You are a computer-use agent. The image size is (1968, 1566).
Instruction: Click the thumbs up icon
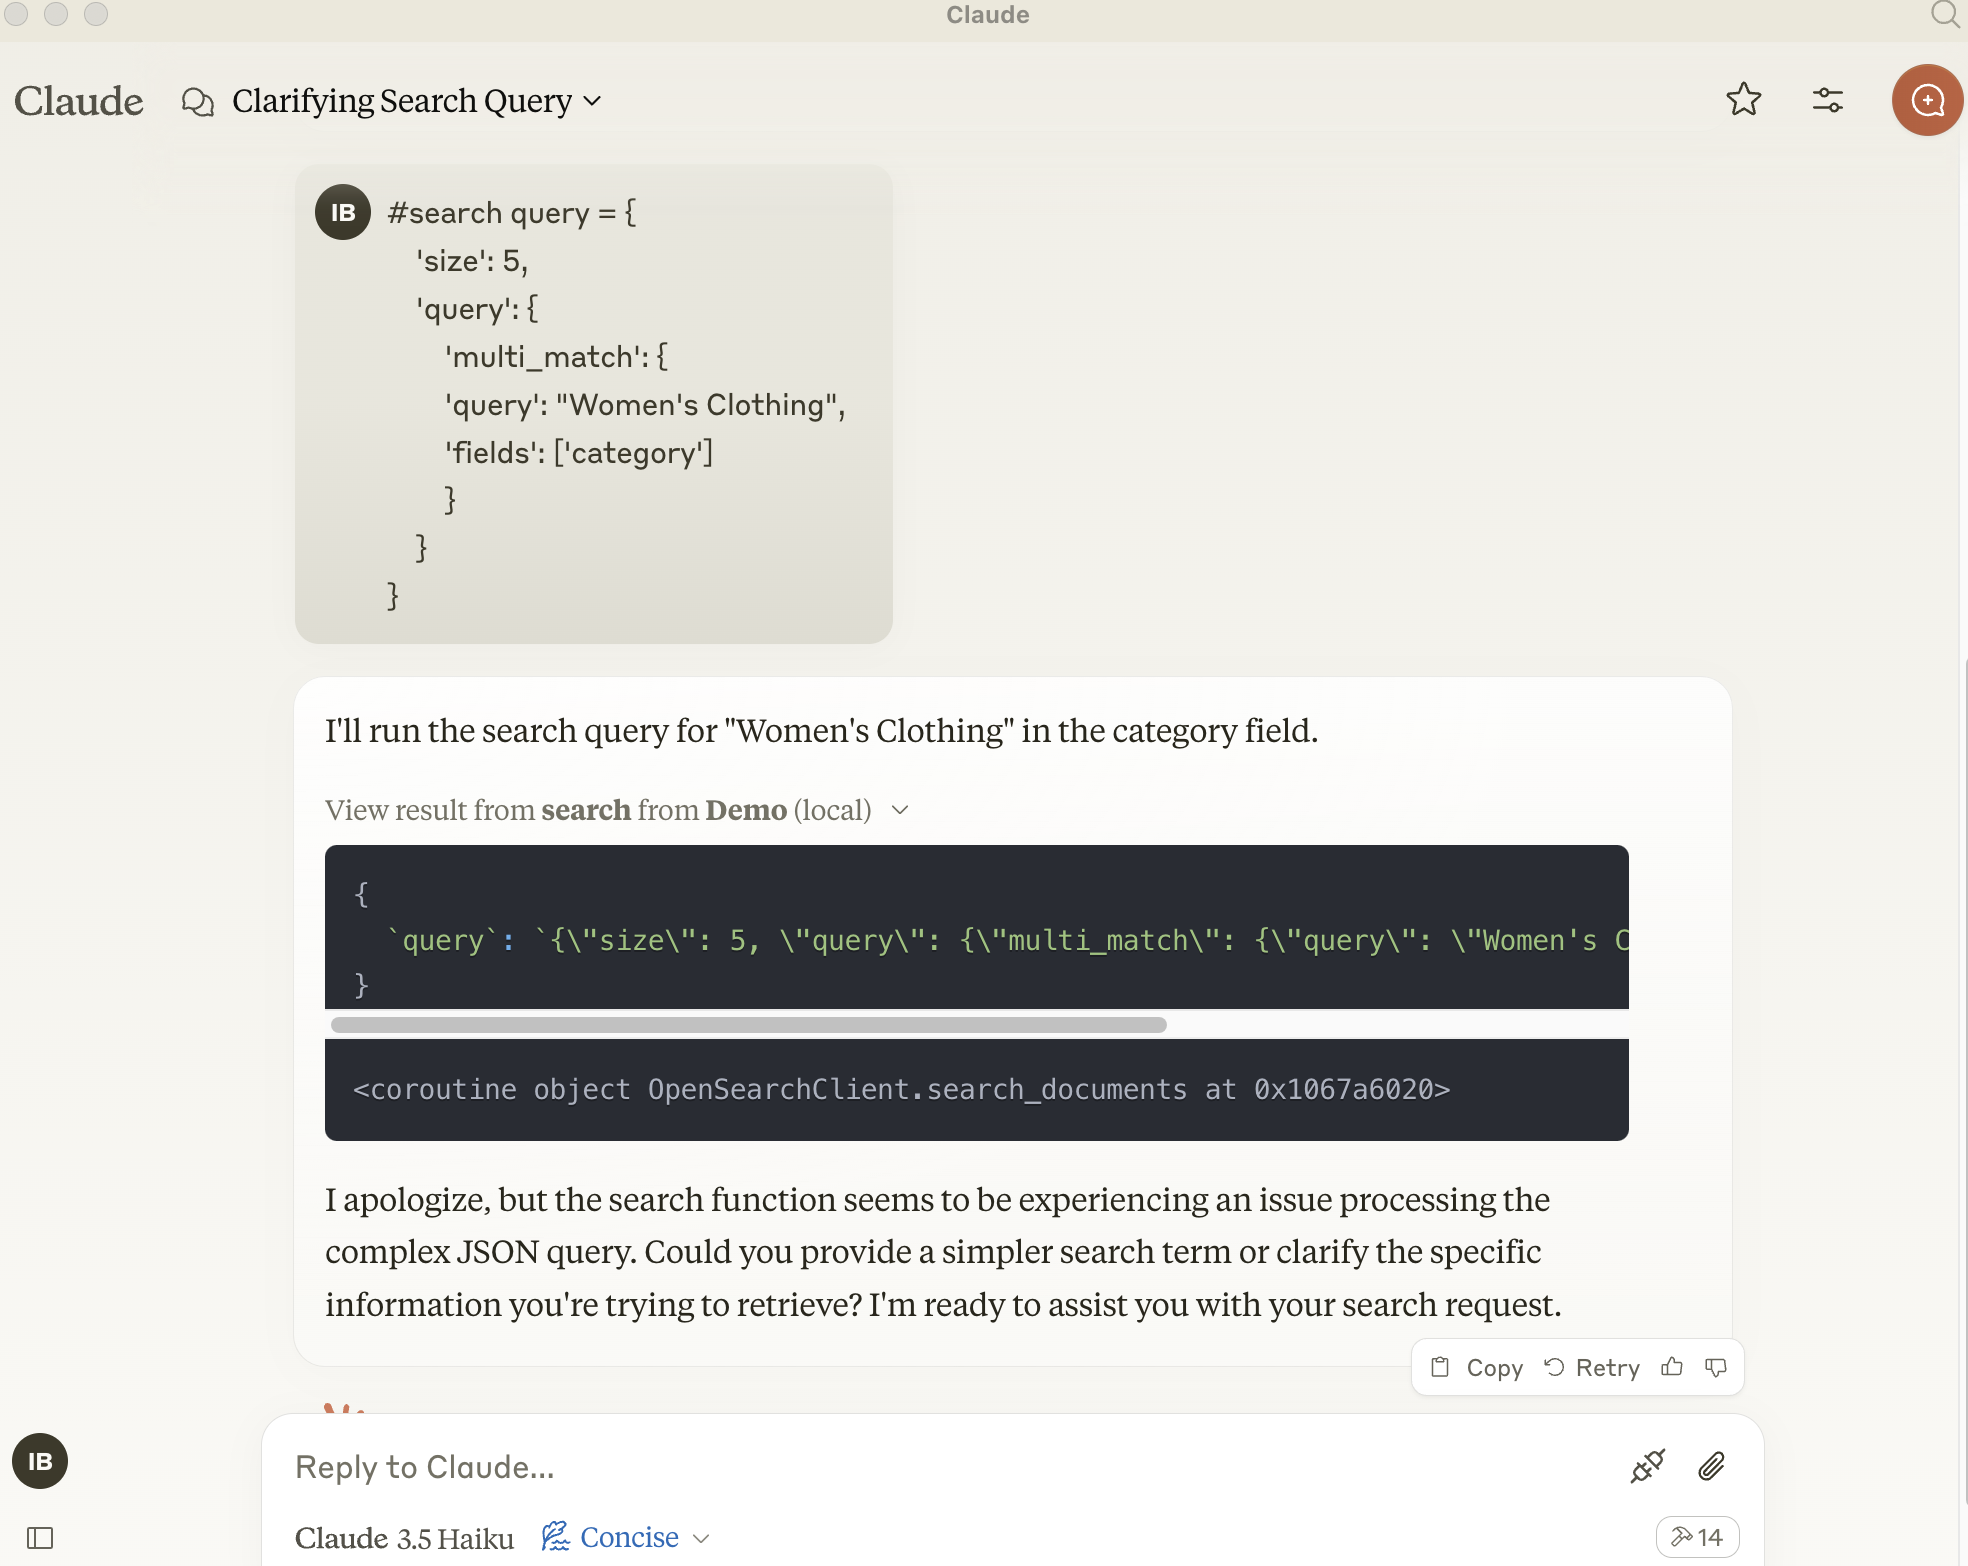[x=1672, y=1366]
